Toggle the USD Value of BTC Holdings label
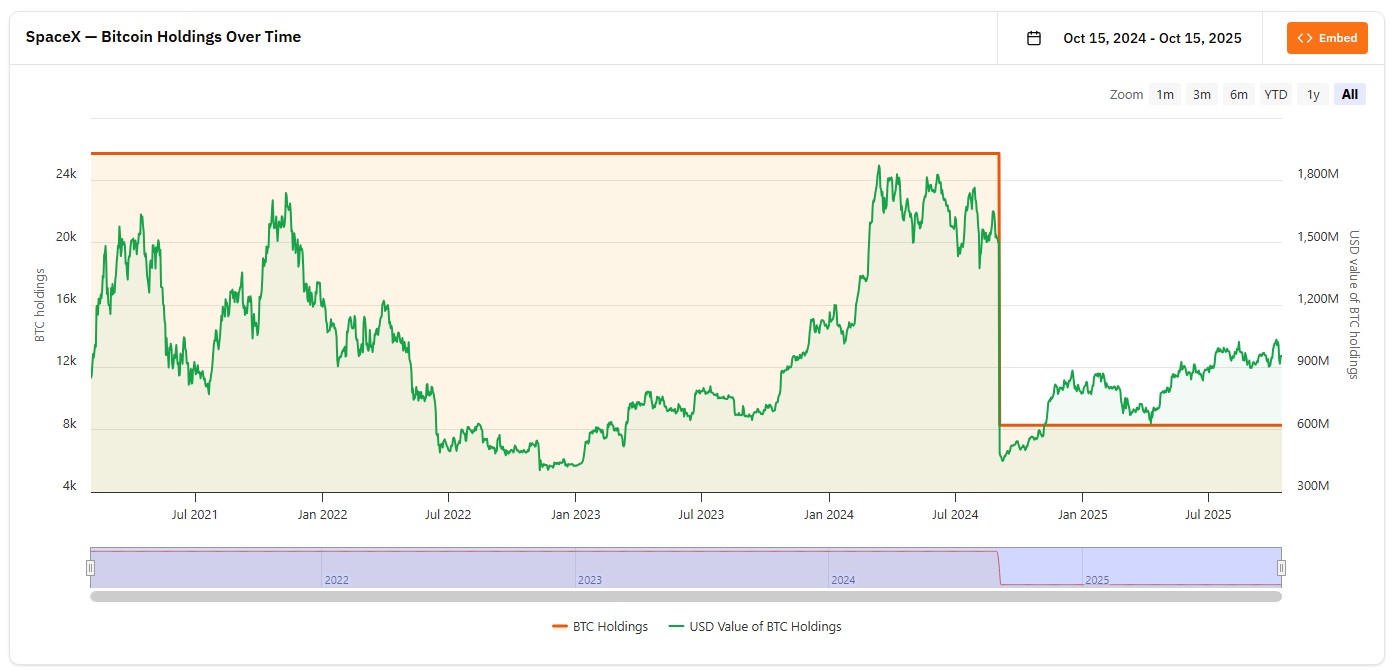Screen dimensions: 1396x672 765,627
